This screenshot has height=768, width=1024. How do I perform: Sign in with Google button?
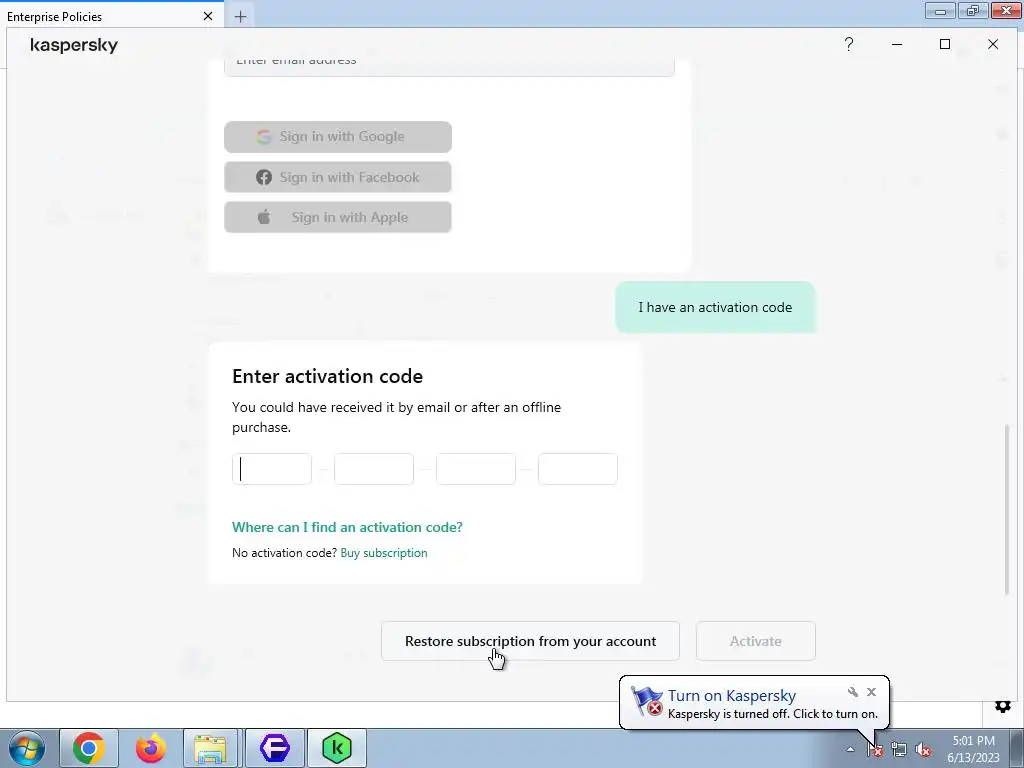(x=338, y=136)
